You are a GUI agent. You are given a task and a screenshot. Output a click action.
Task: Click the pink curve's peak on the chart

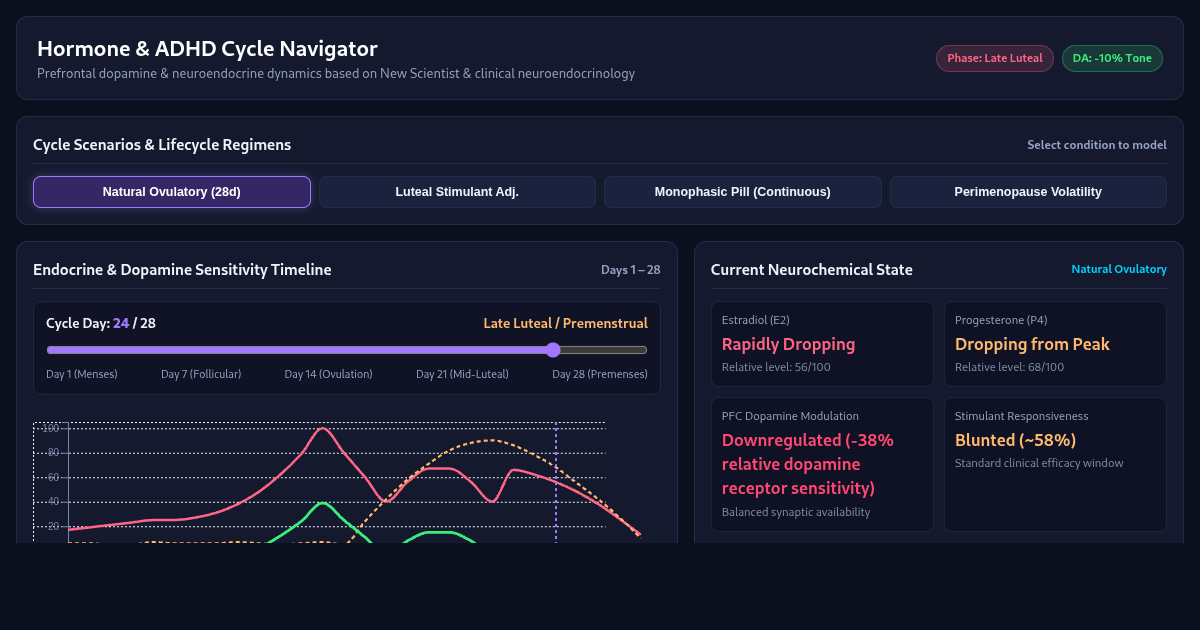pyautogui.click(x=321, y=428)
